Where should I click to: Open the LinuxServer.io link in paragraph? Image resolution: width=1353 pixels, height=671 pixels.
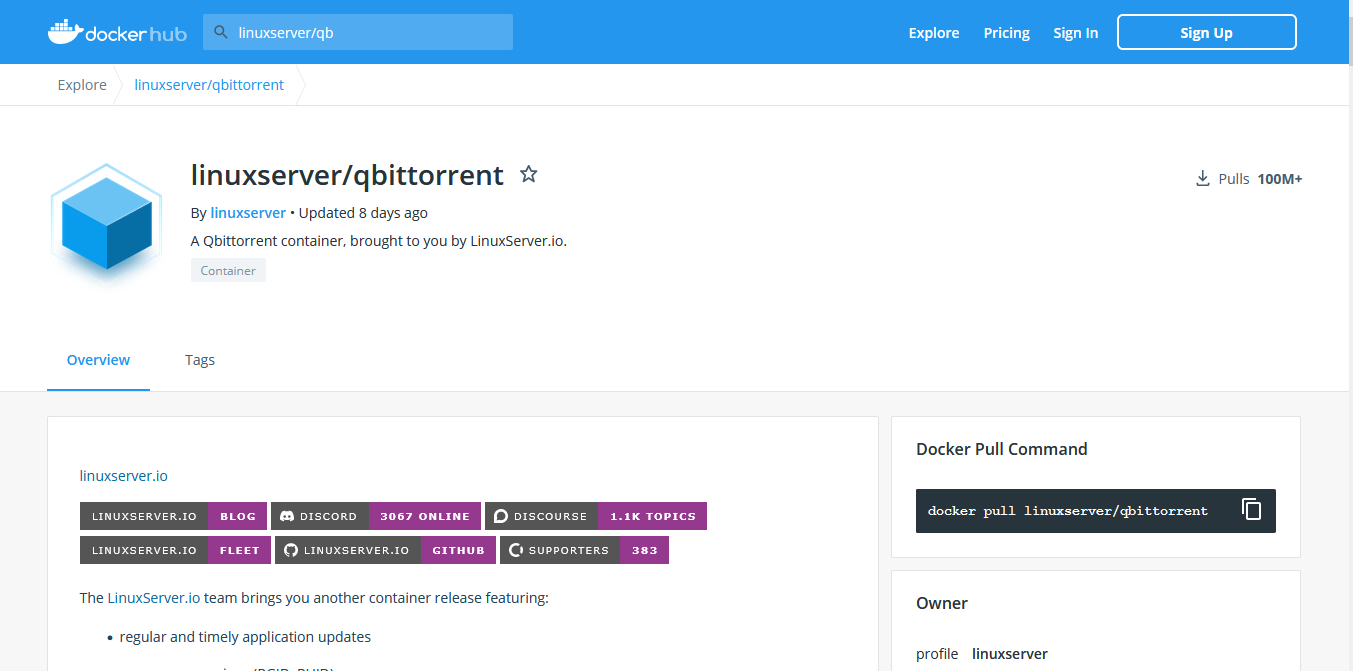pyautogui.click(x=154, y=598)
